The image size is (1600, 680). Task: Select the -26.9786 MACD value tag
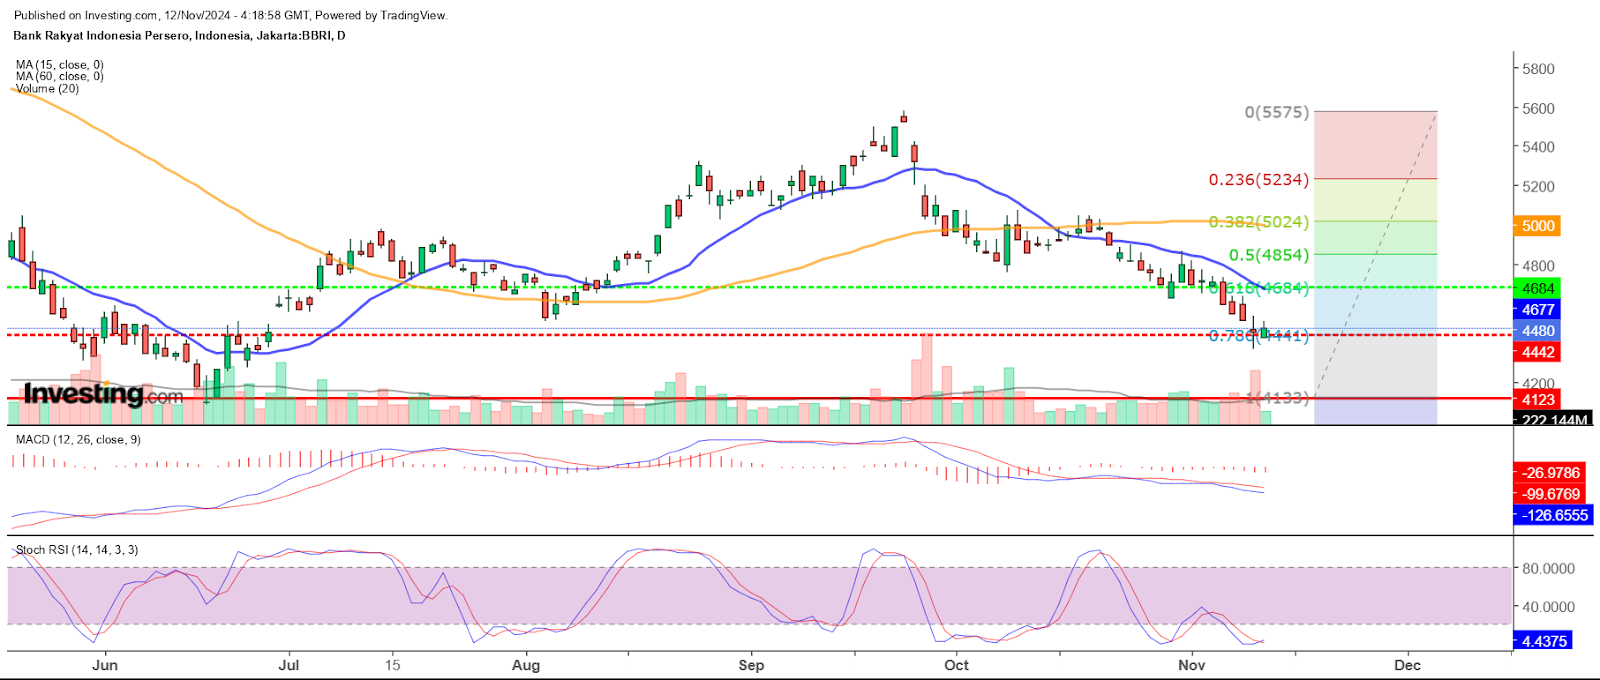tap(1551, 473)
